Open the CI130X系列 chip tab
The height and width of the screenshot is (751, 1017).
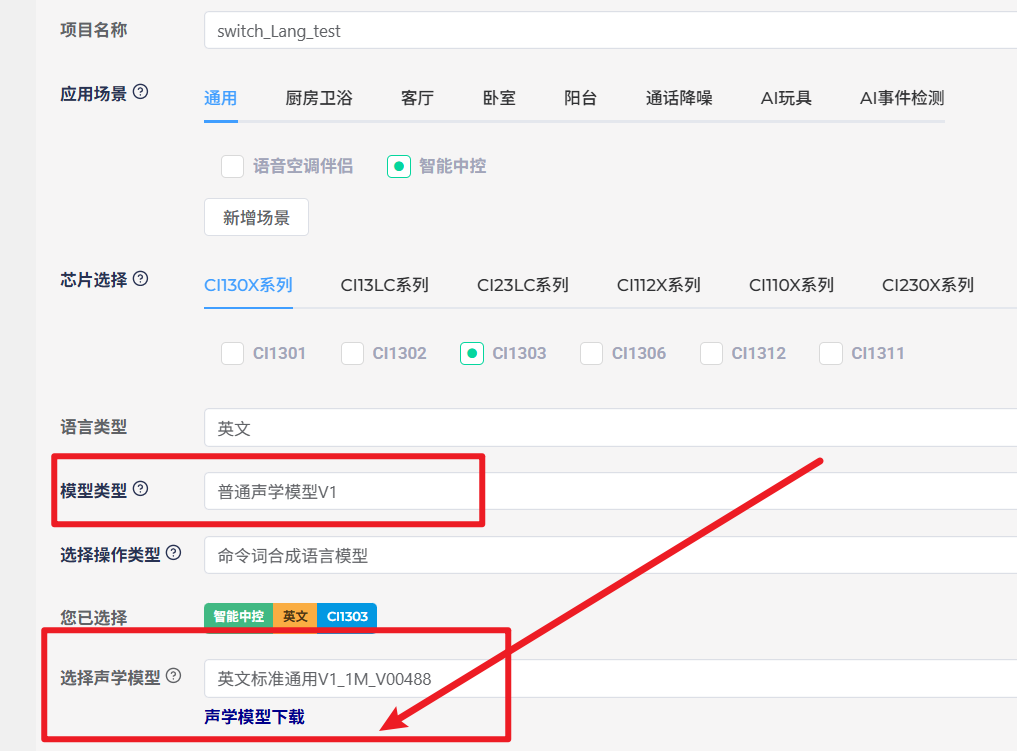point(248,285)
